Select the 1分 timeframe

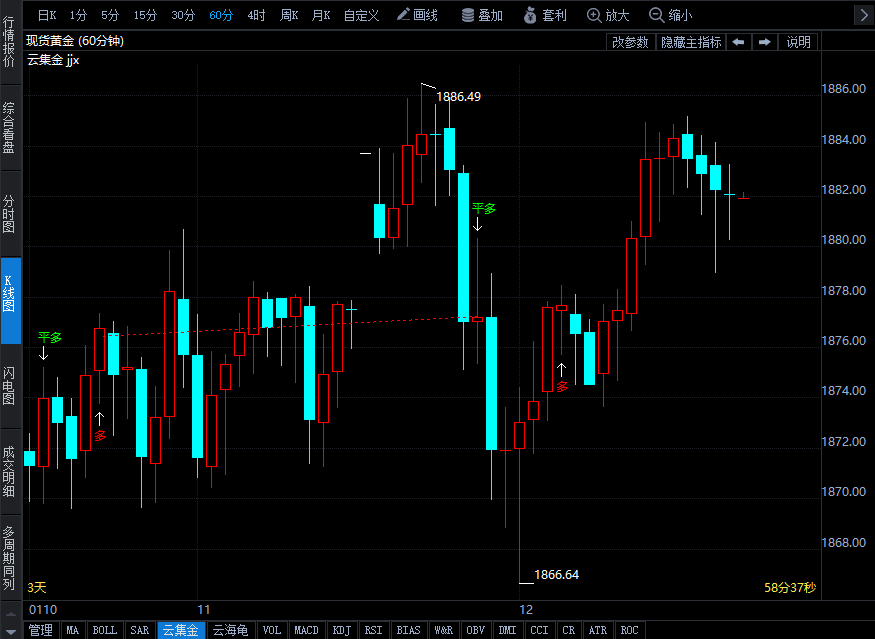tap(78, 15)
